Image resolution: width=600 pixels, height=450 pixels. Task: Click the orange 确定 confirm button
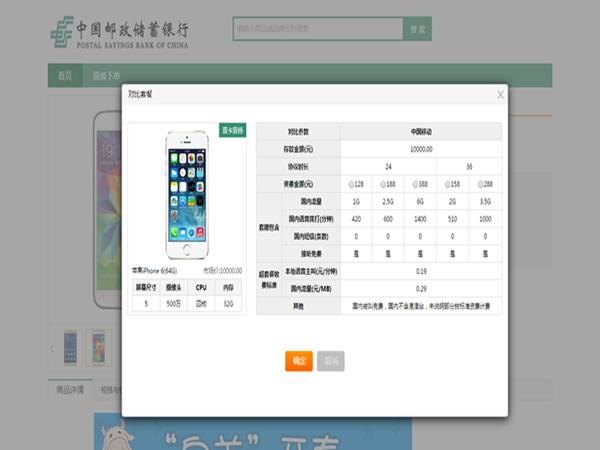299,361
